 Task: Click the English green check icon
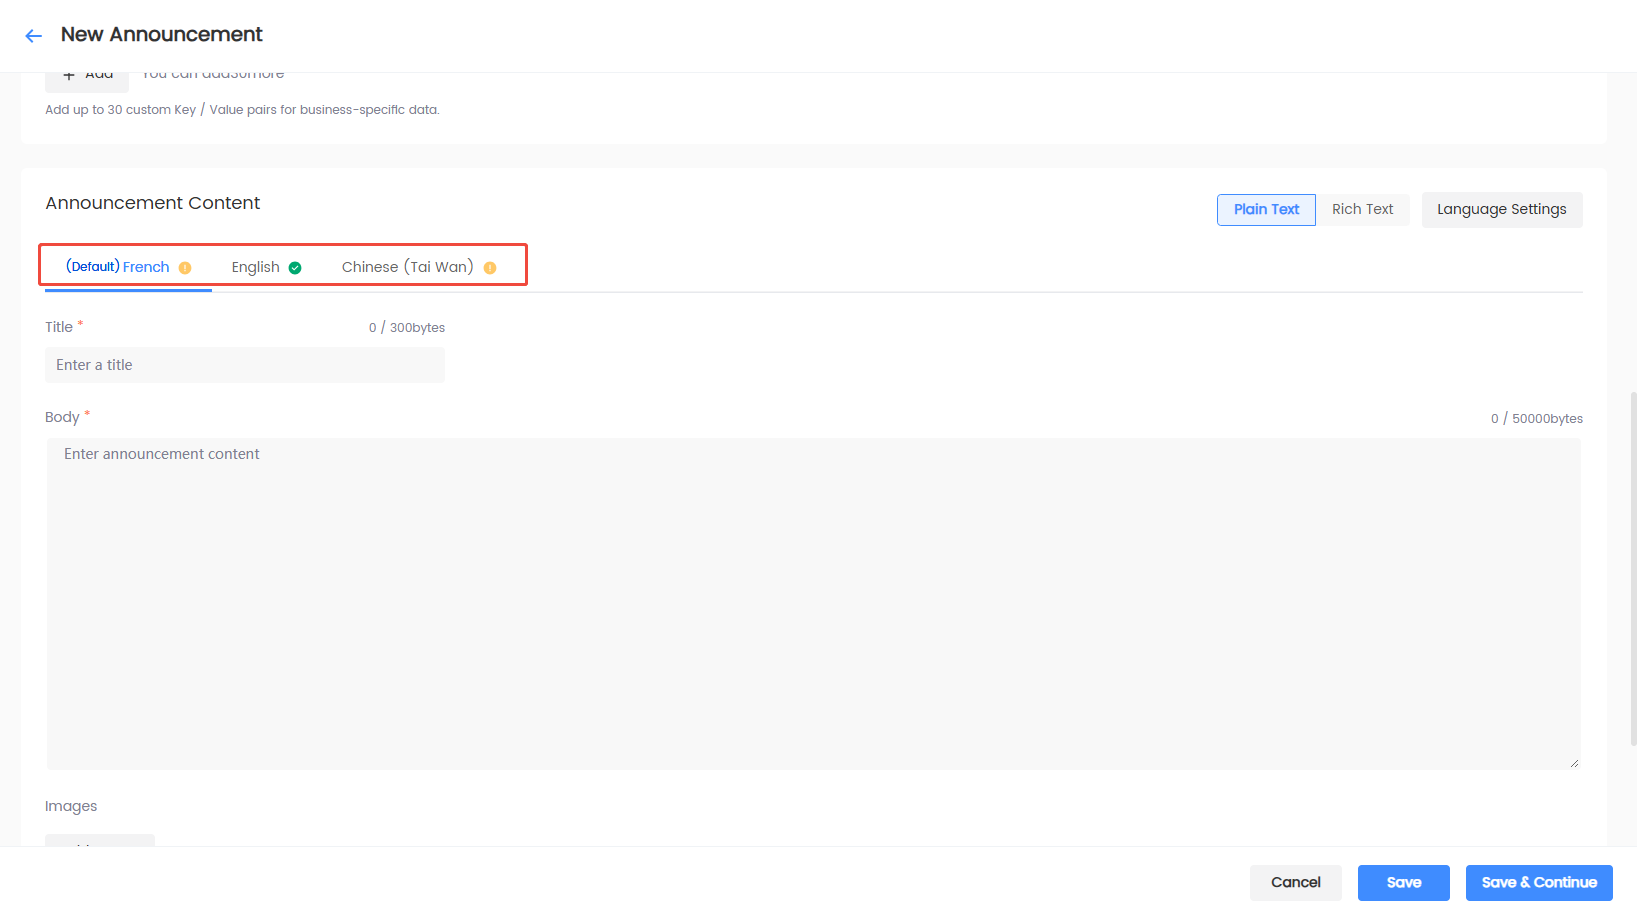click(x=295, y=268)
